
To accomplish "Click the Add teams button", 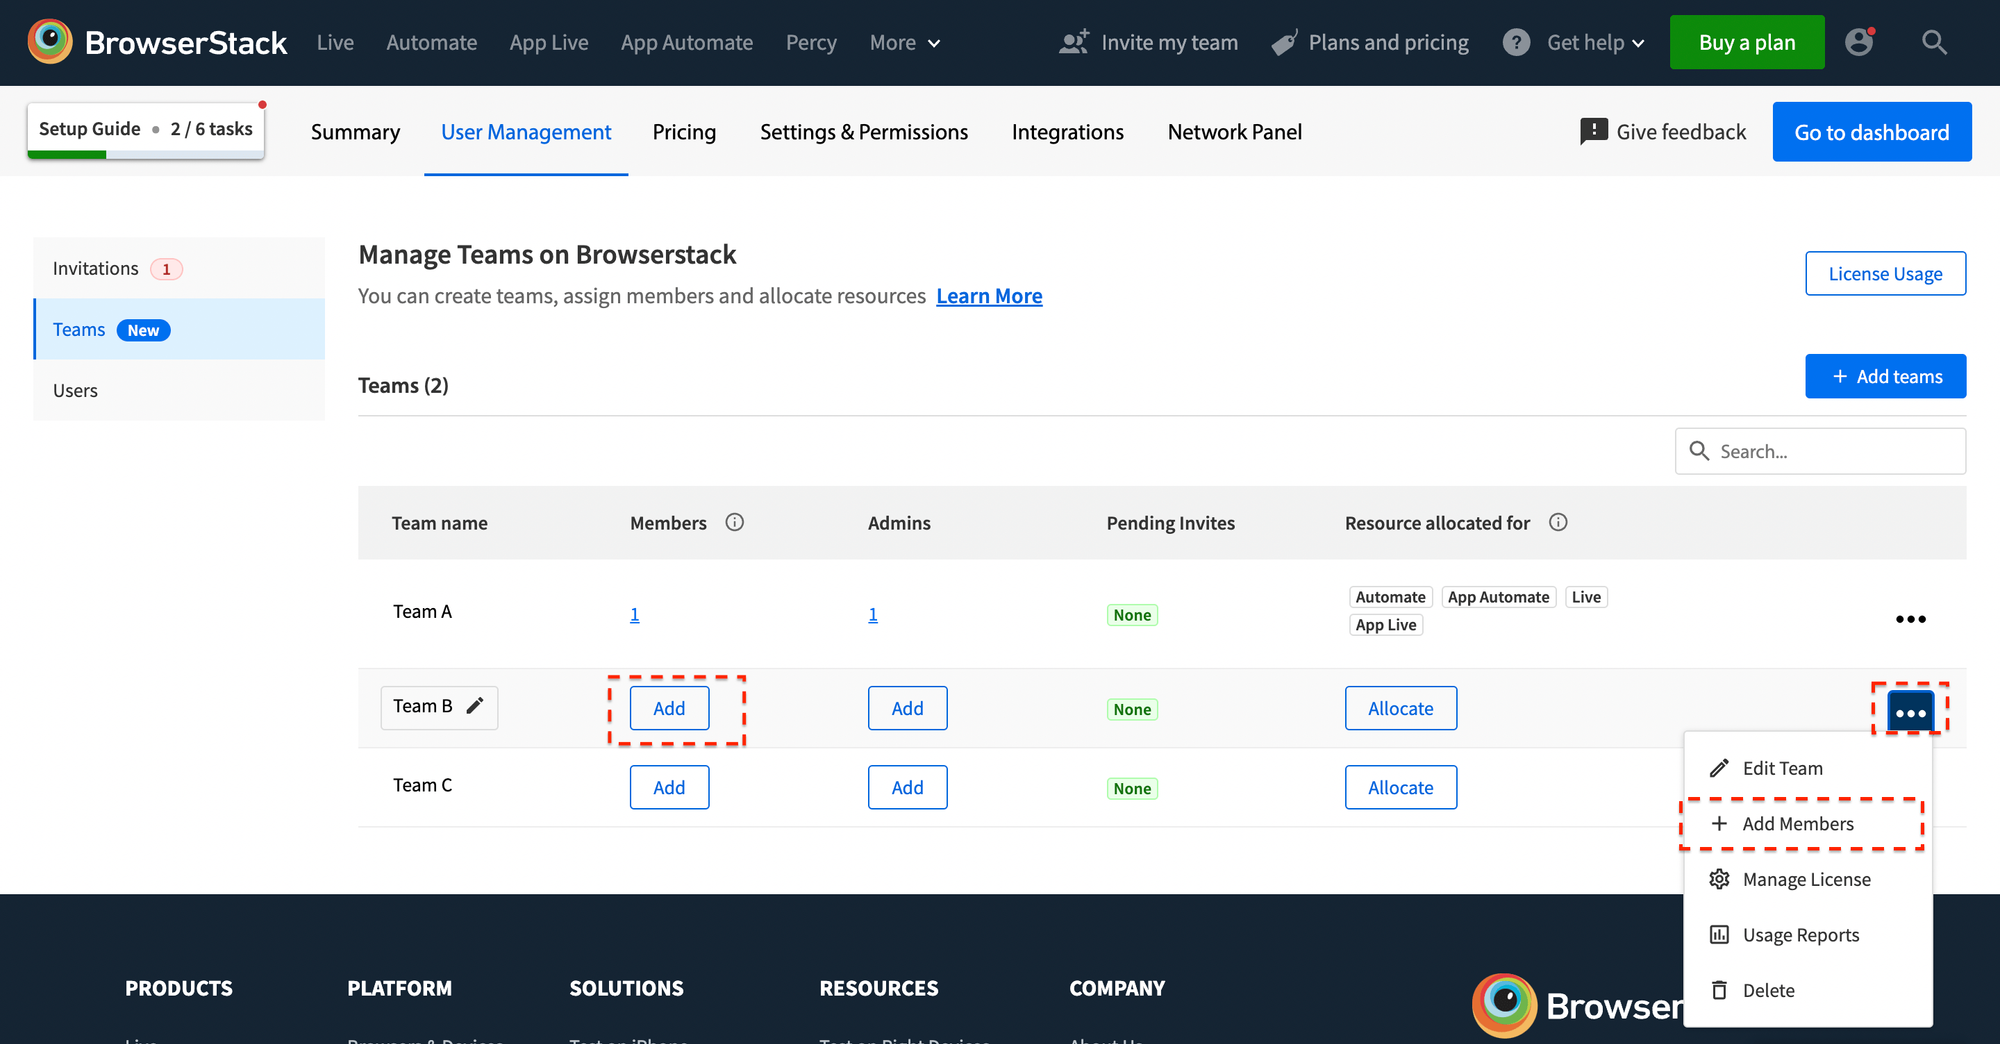I will coord(1885,376).
